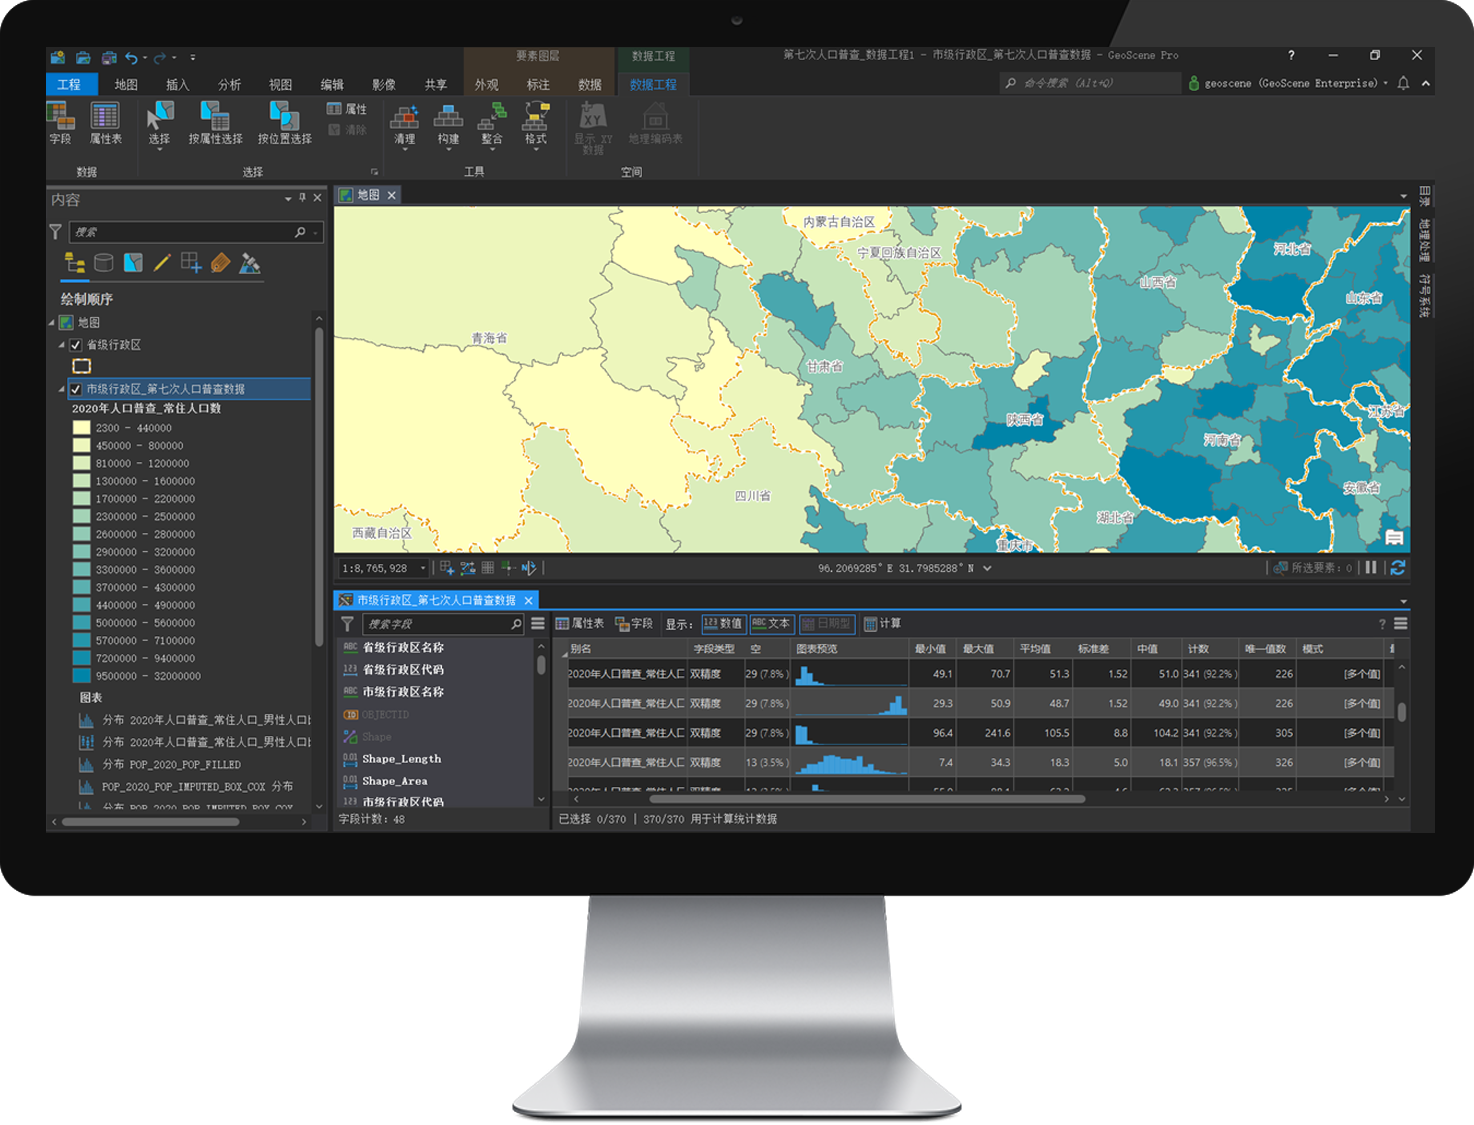Click the 字段 button in statistics toolbar
The image size is (1474, 1125).
pos(634,623)
